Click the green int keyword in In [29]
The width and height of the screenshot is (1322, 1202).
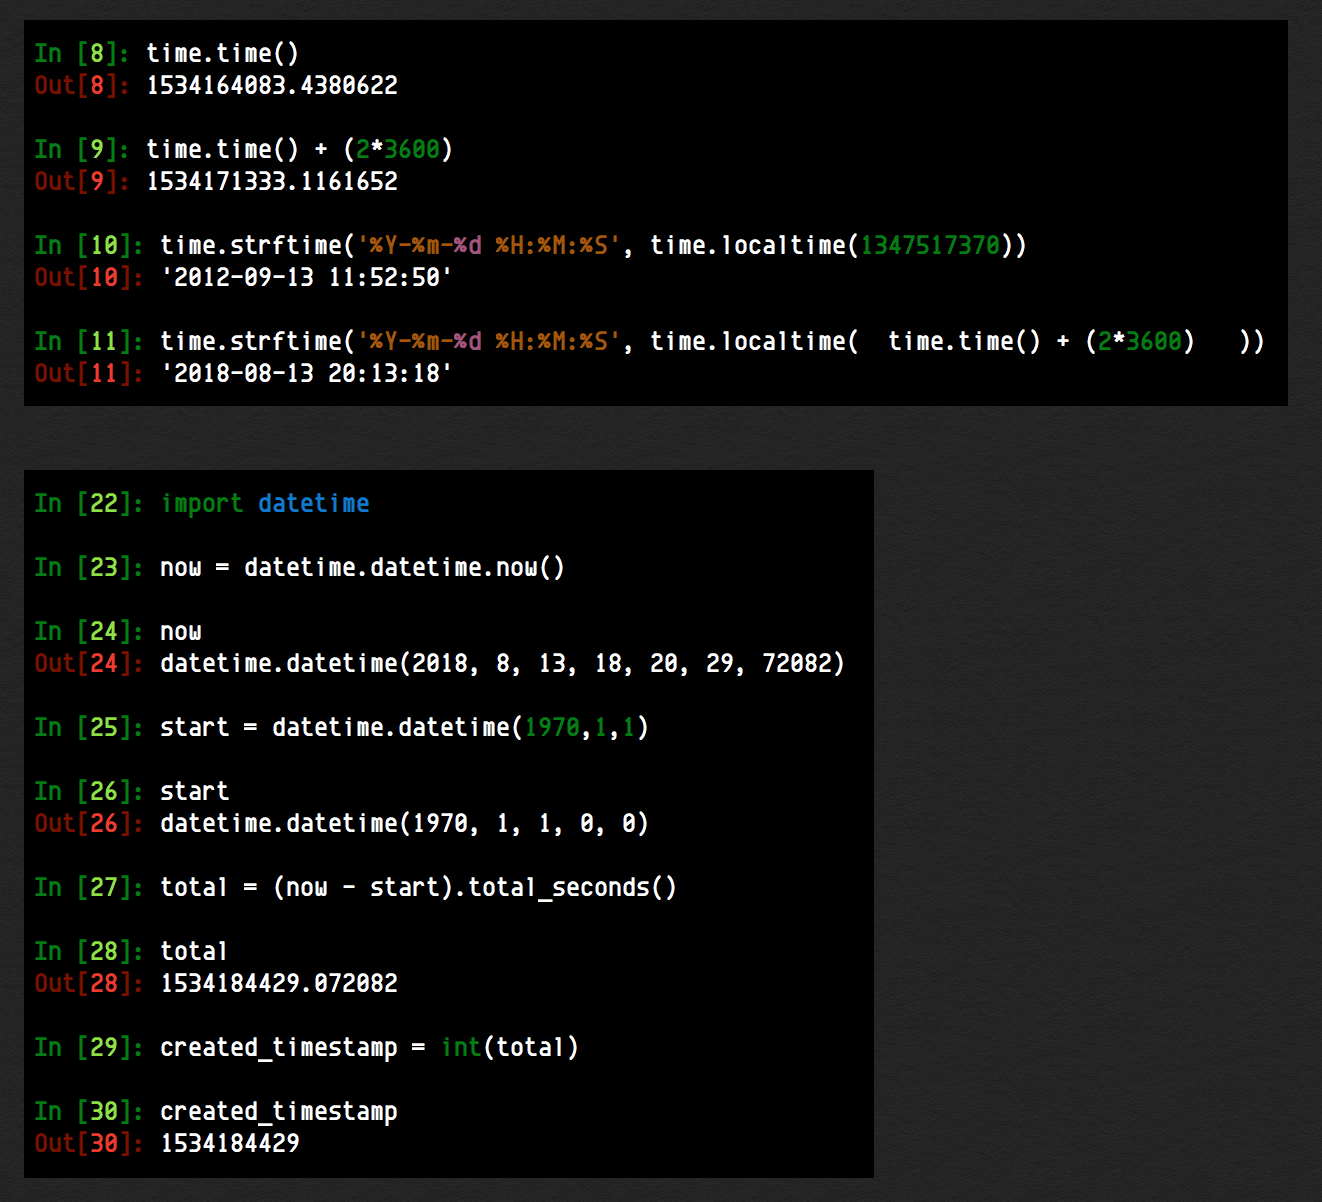pos(461,1047)
